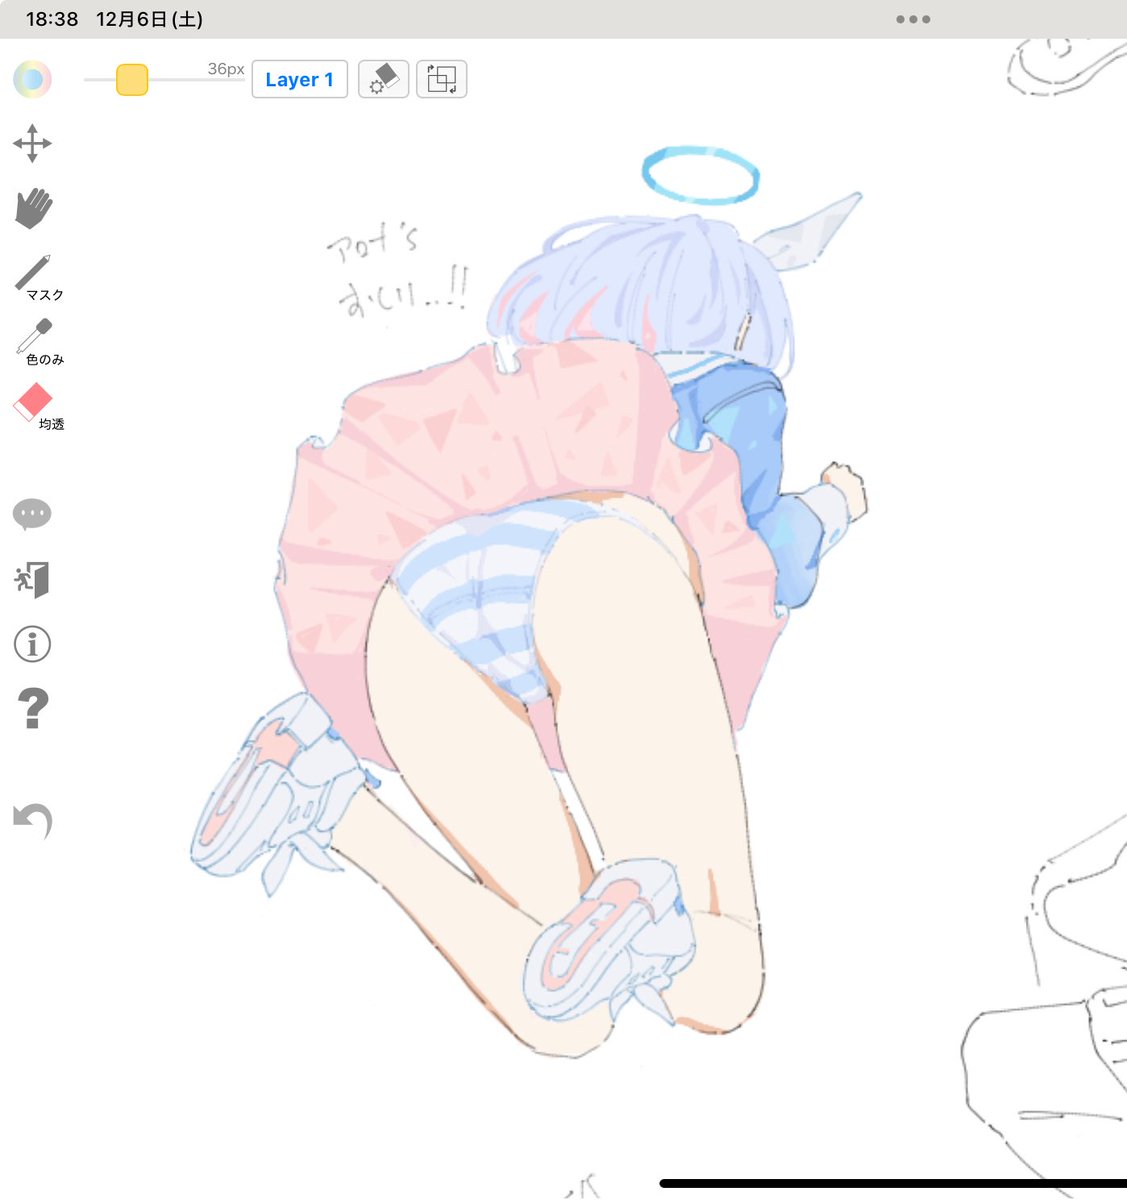The height and width of the screenshot is (1200, 1127).
Task: Tap the exit door icon
Action: click(32, 580)
